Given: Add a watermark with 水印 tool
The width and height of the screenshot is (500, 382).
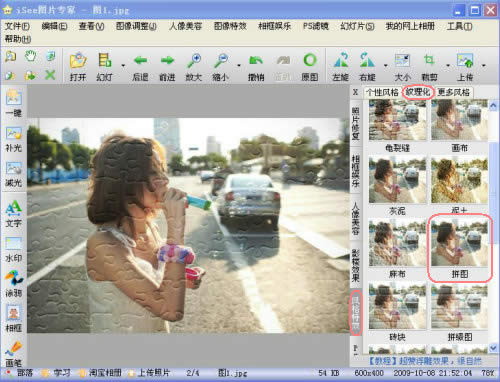Looking at the screenshot, I should (14, 249).
